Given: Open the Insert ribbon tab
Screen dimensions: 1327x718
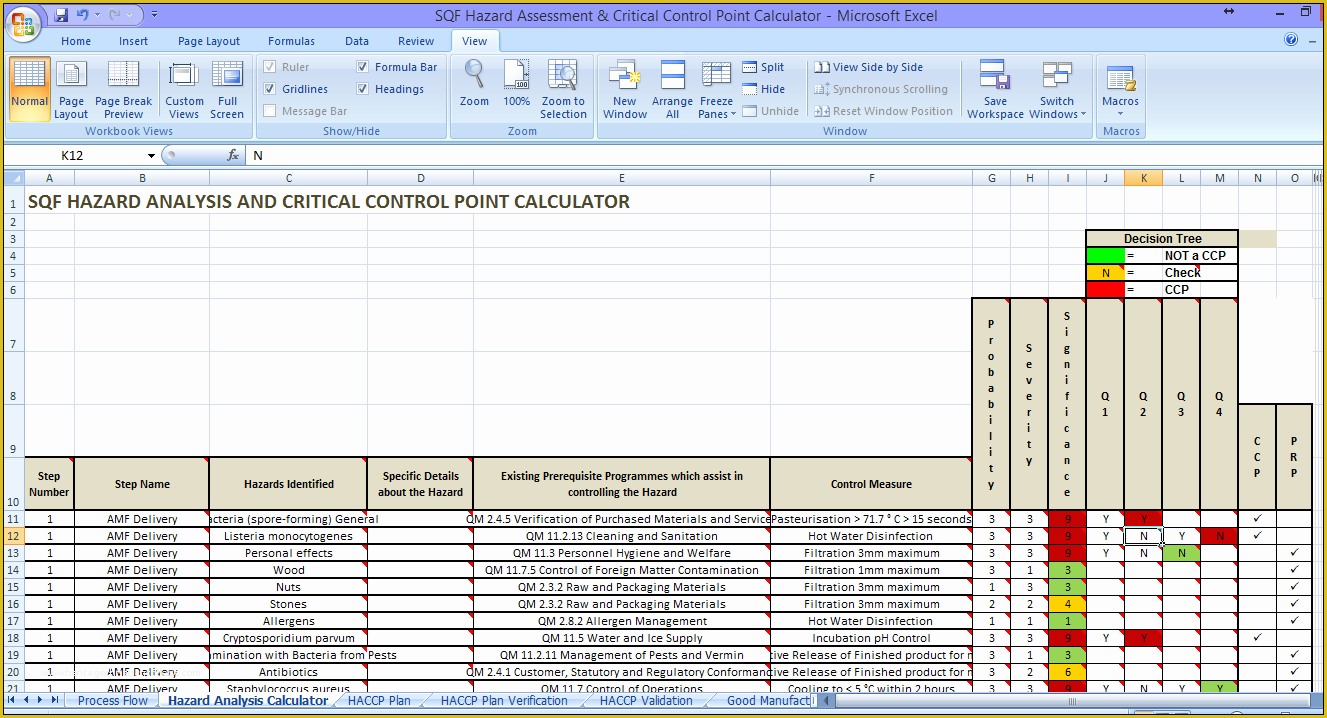Looking at the screenshot, I should click(x=133, y=41).
